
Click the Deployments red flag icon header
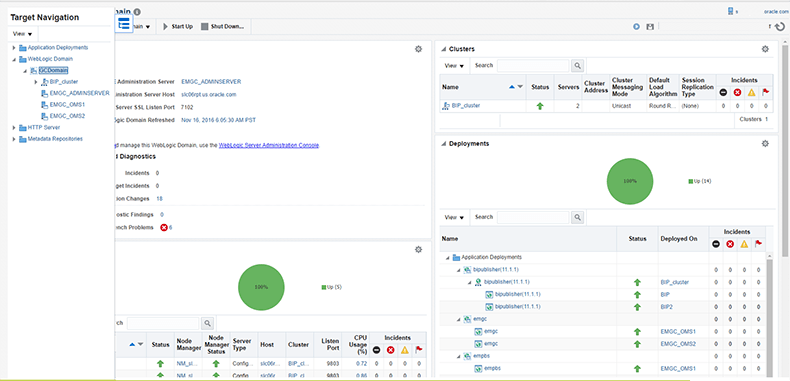758,244
